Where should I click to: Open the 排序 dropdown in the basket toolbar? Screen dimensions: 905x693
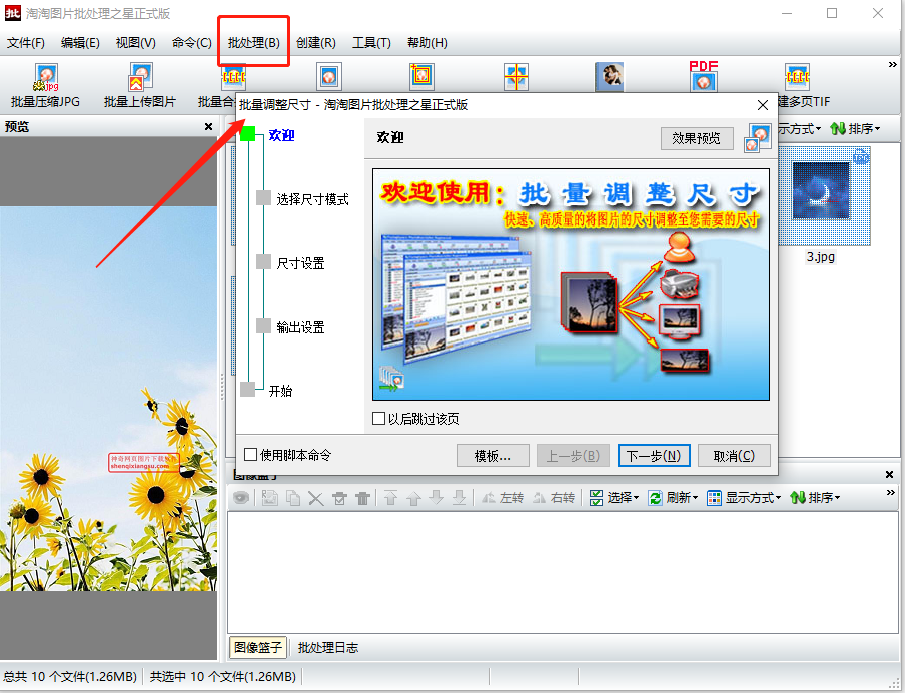coord(815,497)
